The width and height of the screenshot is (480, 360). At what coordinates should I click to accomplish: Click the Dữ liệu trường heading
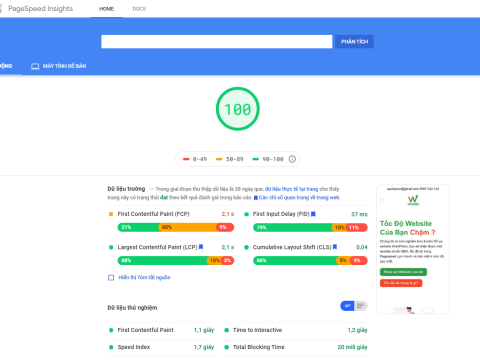pyautogui.click(x=126, y=189)
